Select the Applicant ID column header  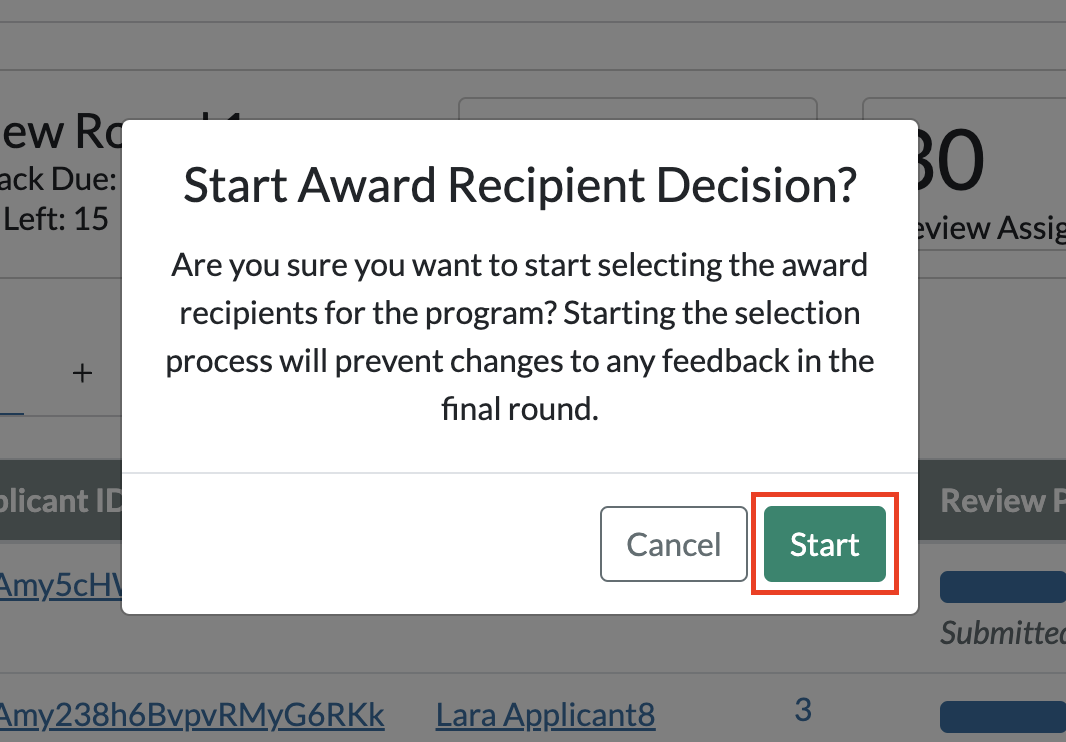pyautogui.click(x=55, y=500)
